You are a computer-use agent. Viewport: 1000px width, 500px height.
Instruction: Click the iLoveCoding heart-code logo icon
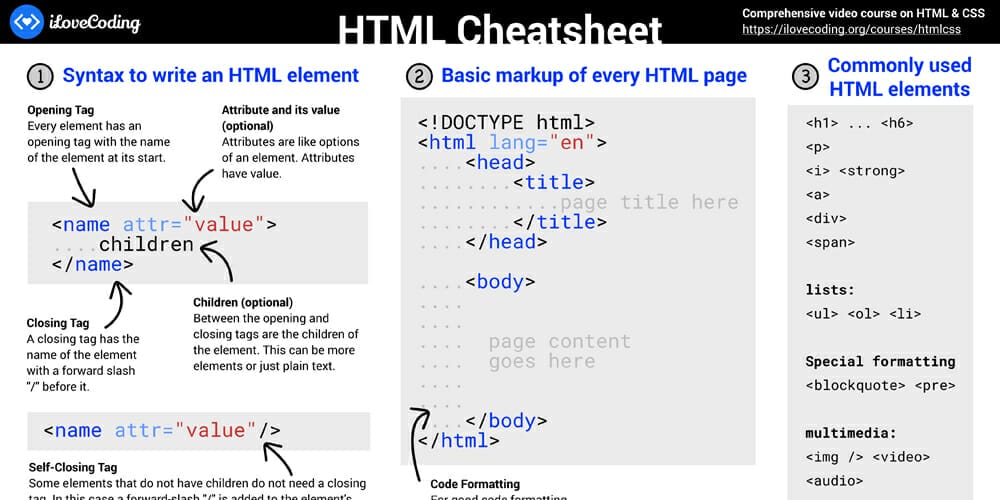tap(27, 21)
